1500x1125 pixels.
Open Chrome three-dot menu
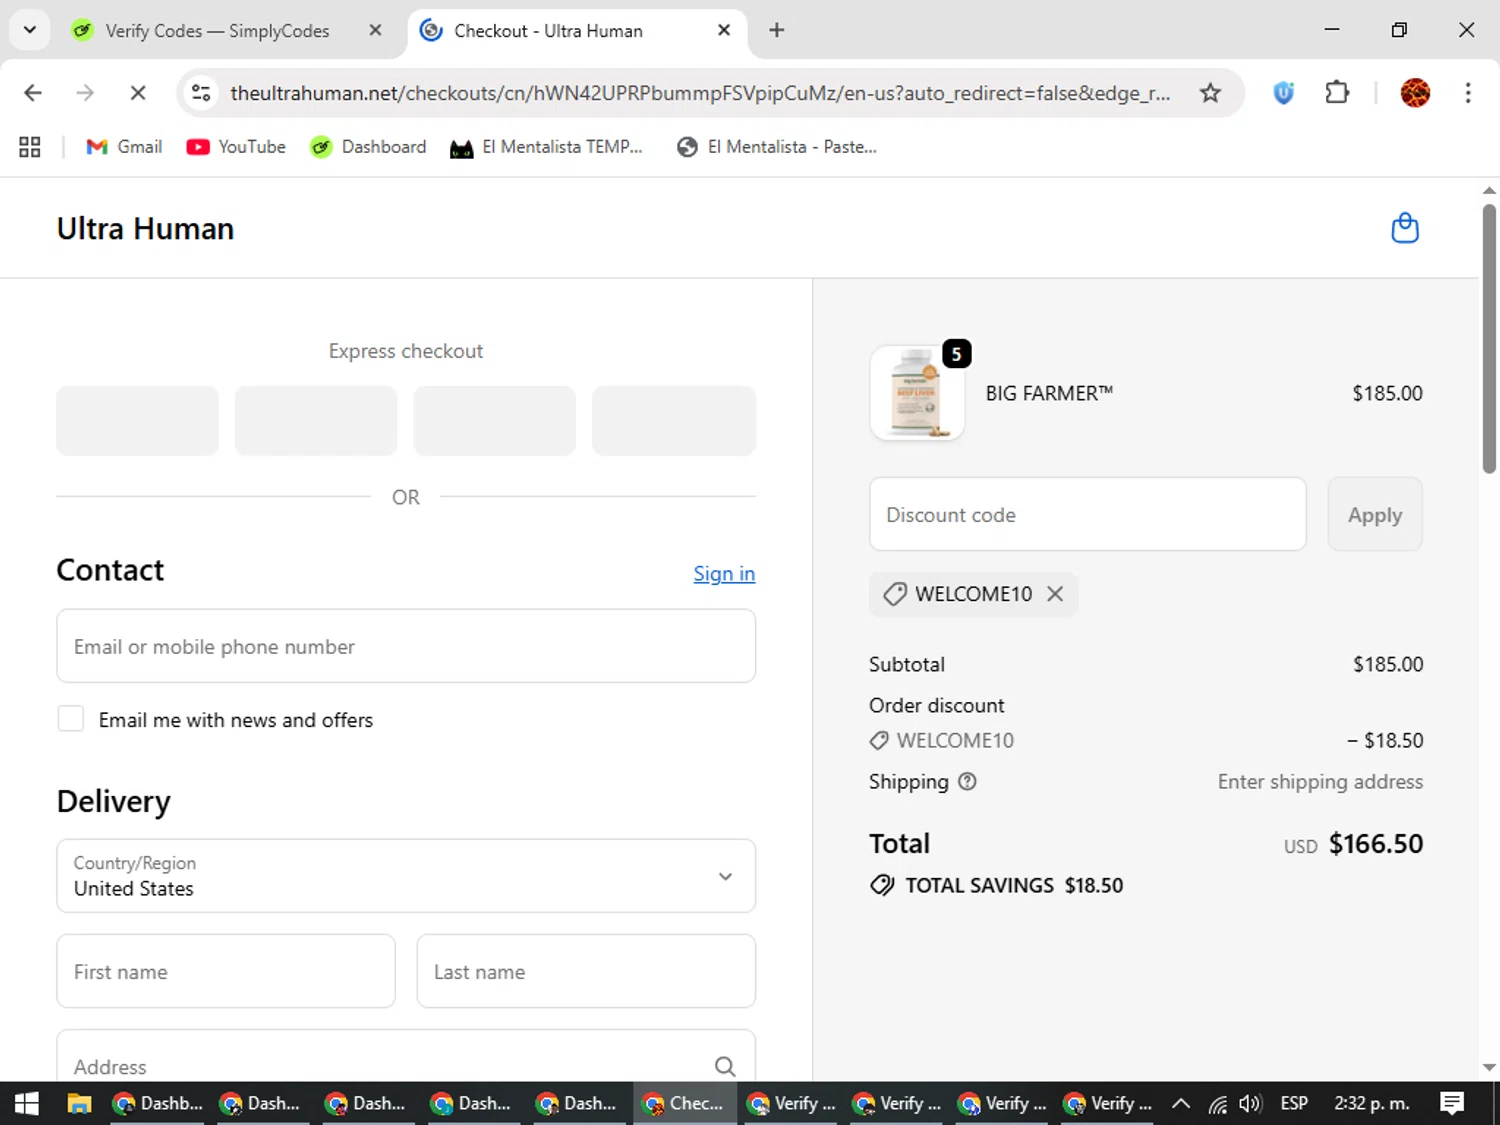coord(1468,93)
